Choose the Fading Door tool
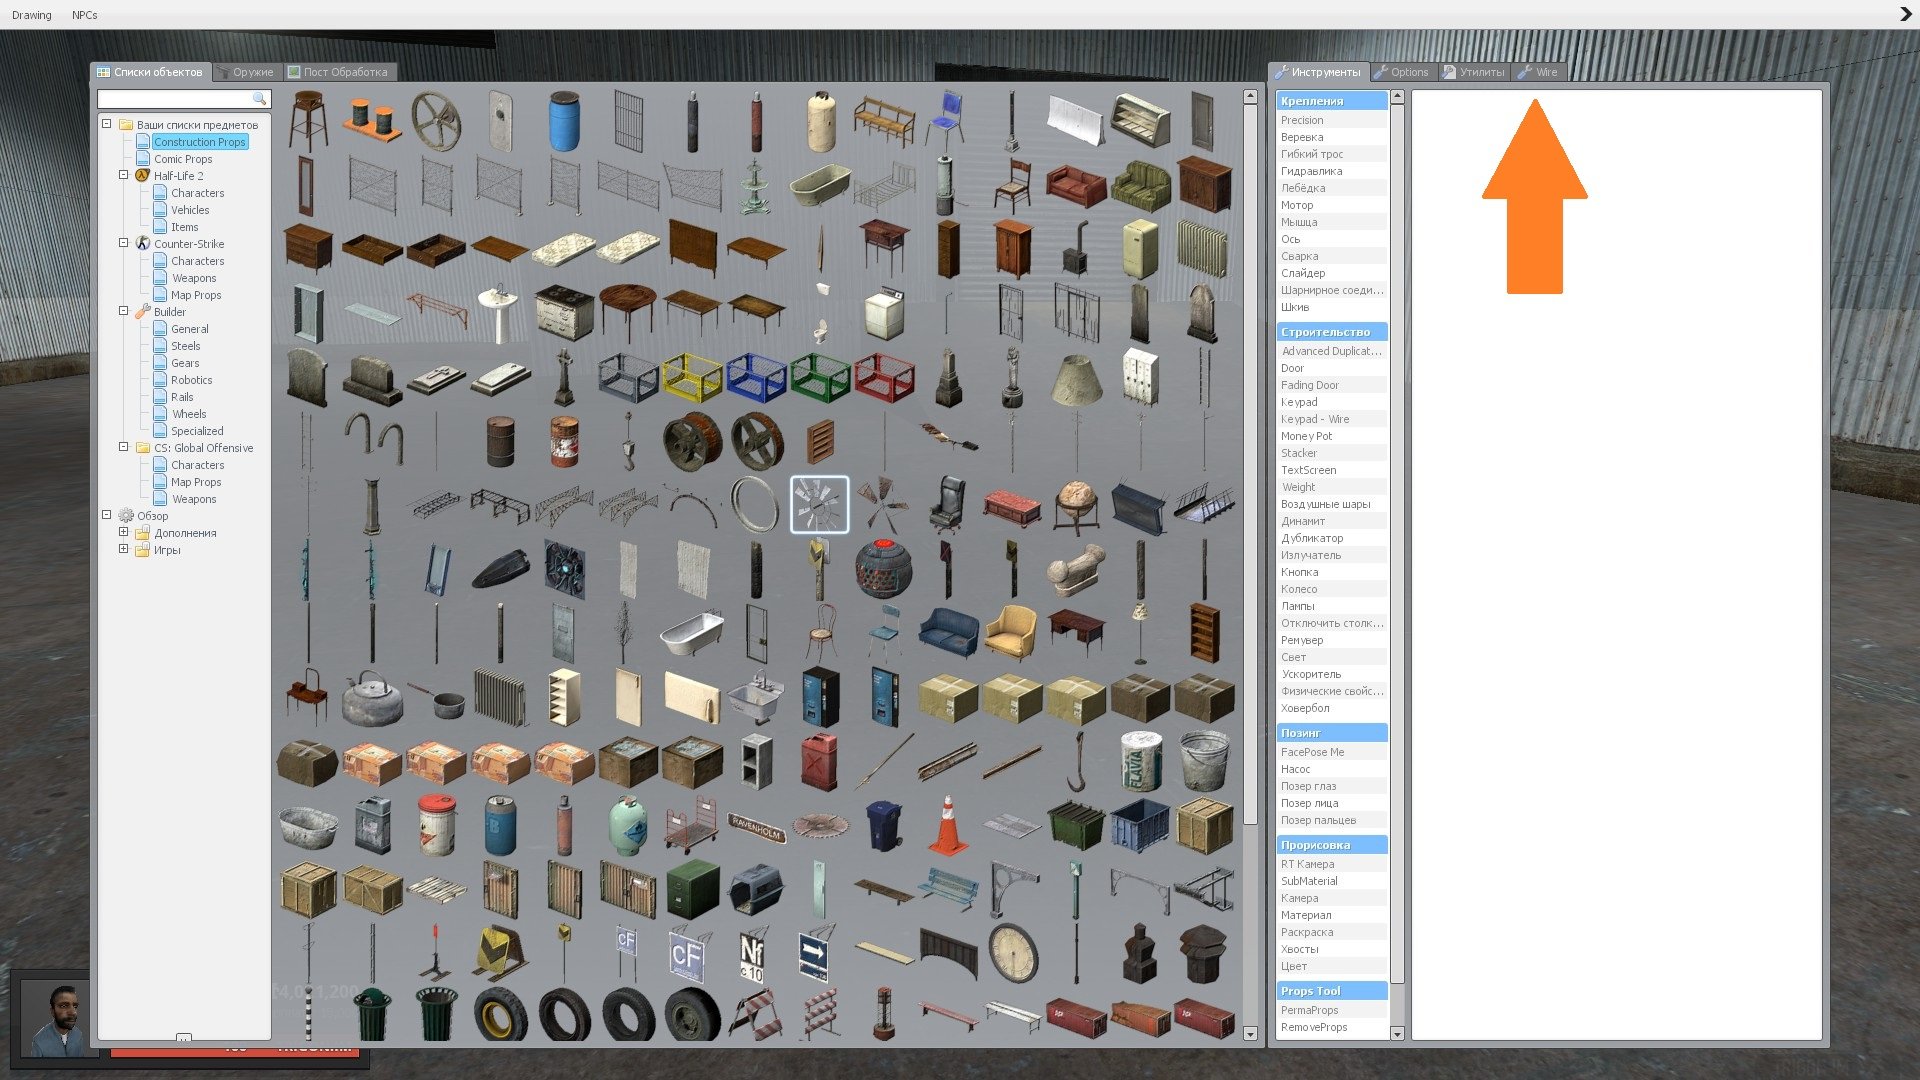The width and height of the screenshot is (1920, 1080). pos(1309,385)
